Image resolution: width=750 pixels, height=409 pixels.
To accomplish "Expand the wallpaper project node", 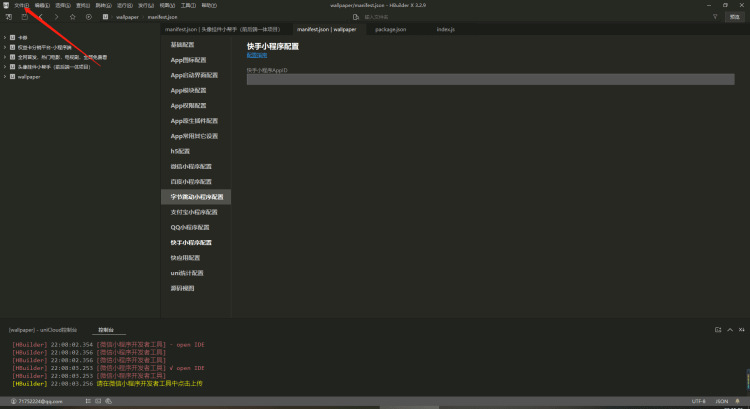I will 5,77.
